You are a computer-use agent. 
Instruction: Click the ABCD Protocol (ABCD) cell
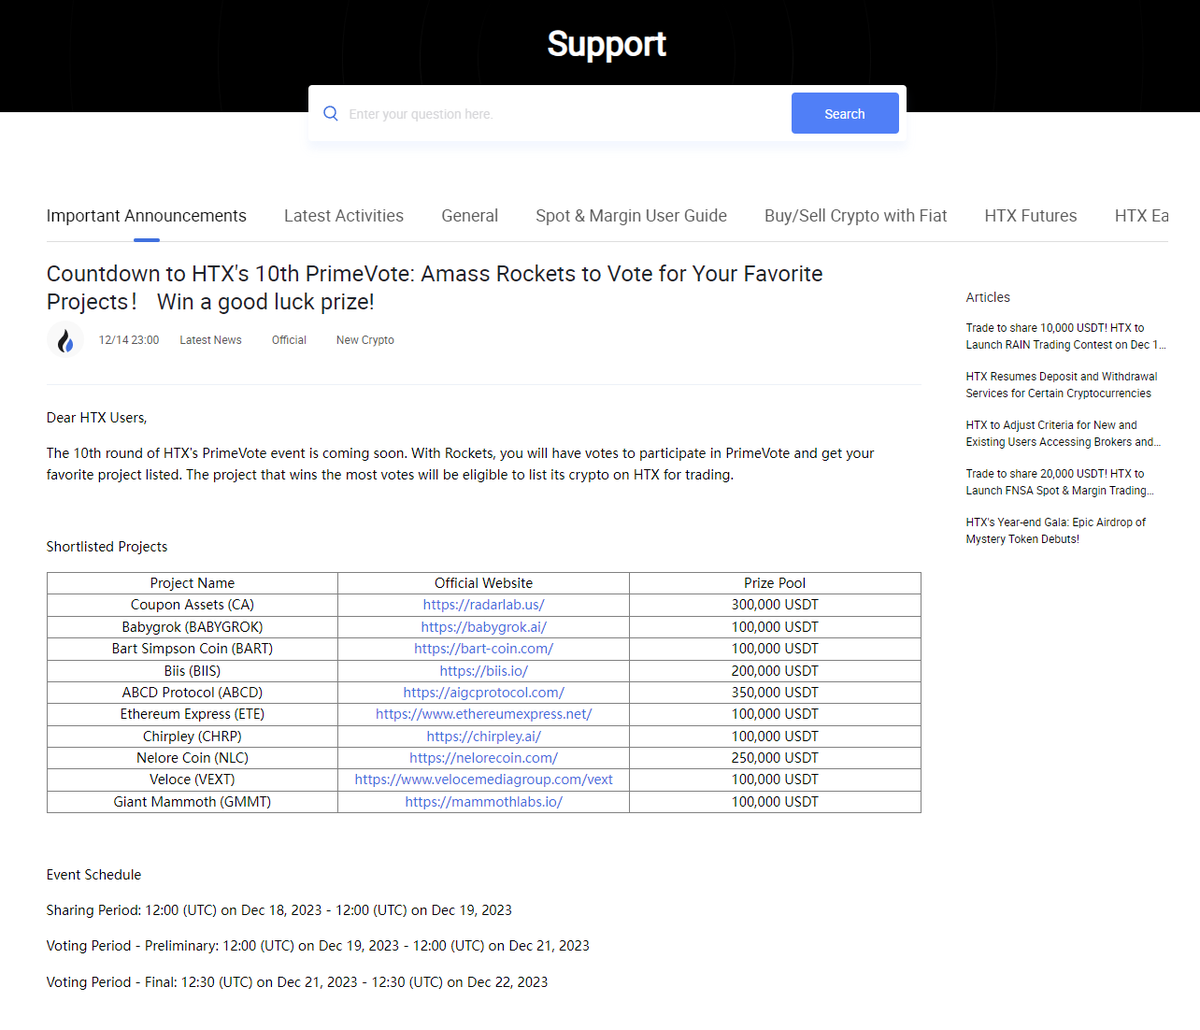tap(192, 692)
